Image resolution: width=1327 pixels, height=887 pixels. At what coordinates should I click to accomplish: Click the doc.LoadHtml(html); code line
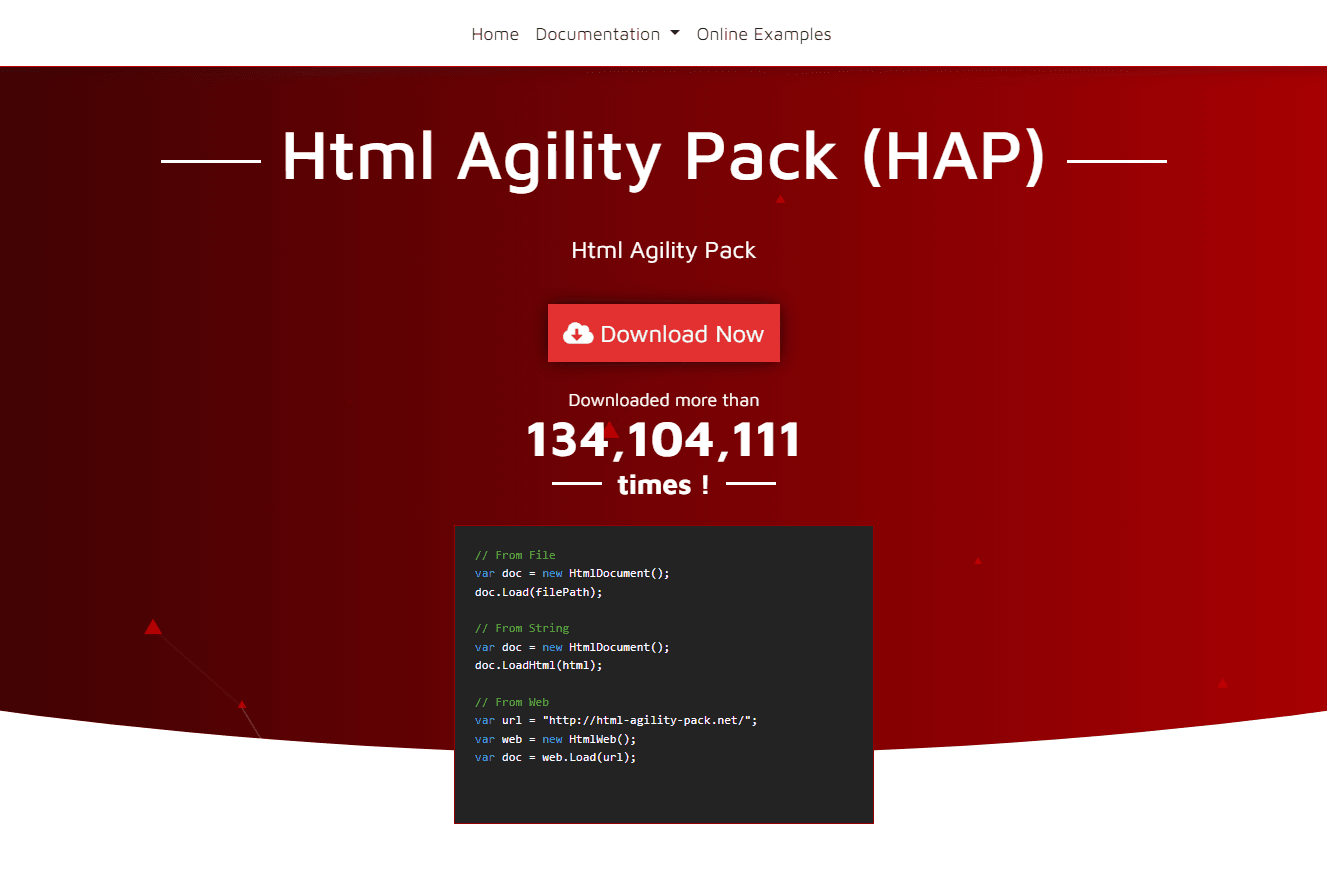pos(539,665)
